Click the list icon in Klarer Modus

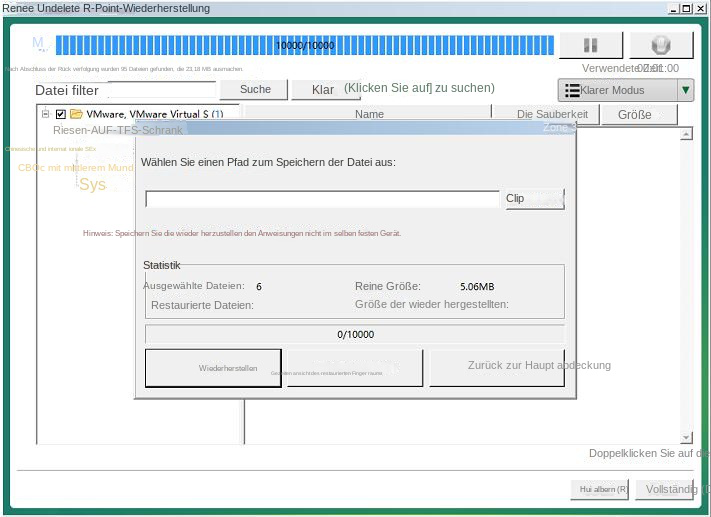572,90
